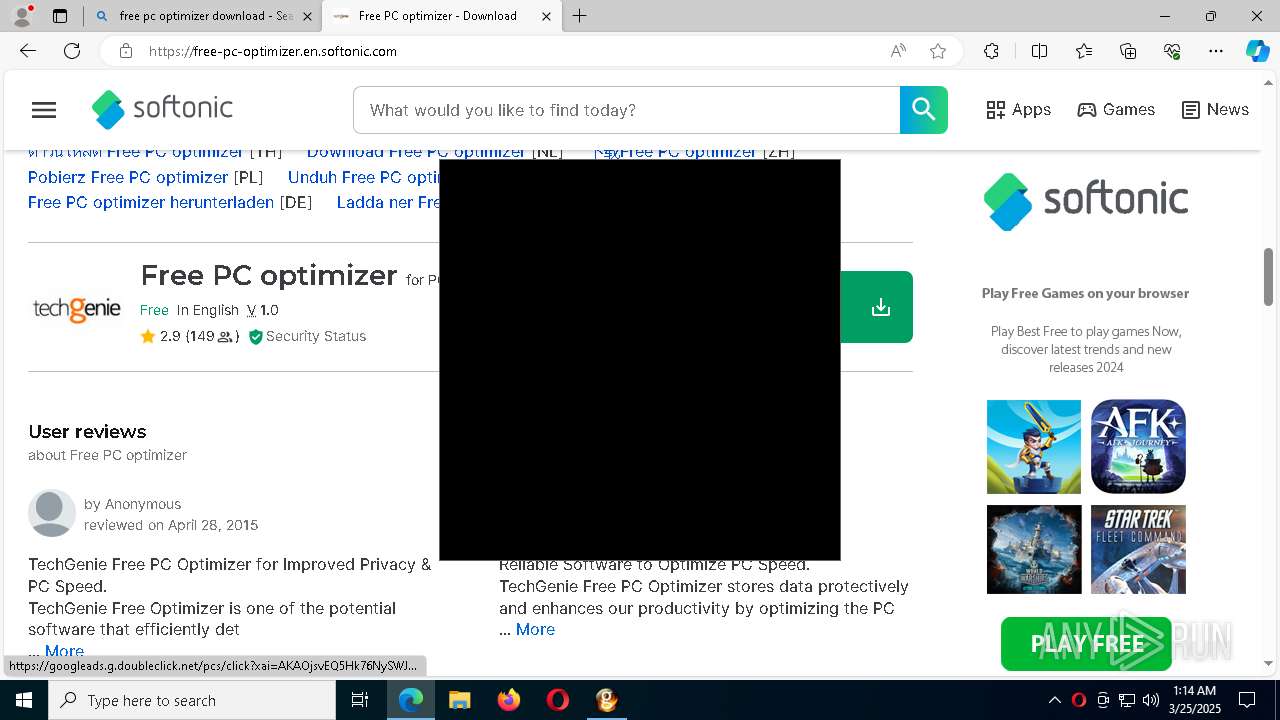Click the Softonic ad logo in sidebar
This screenshot has width=1280, height=720.
click(1085, 201)
